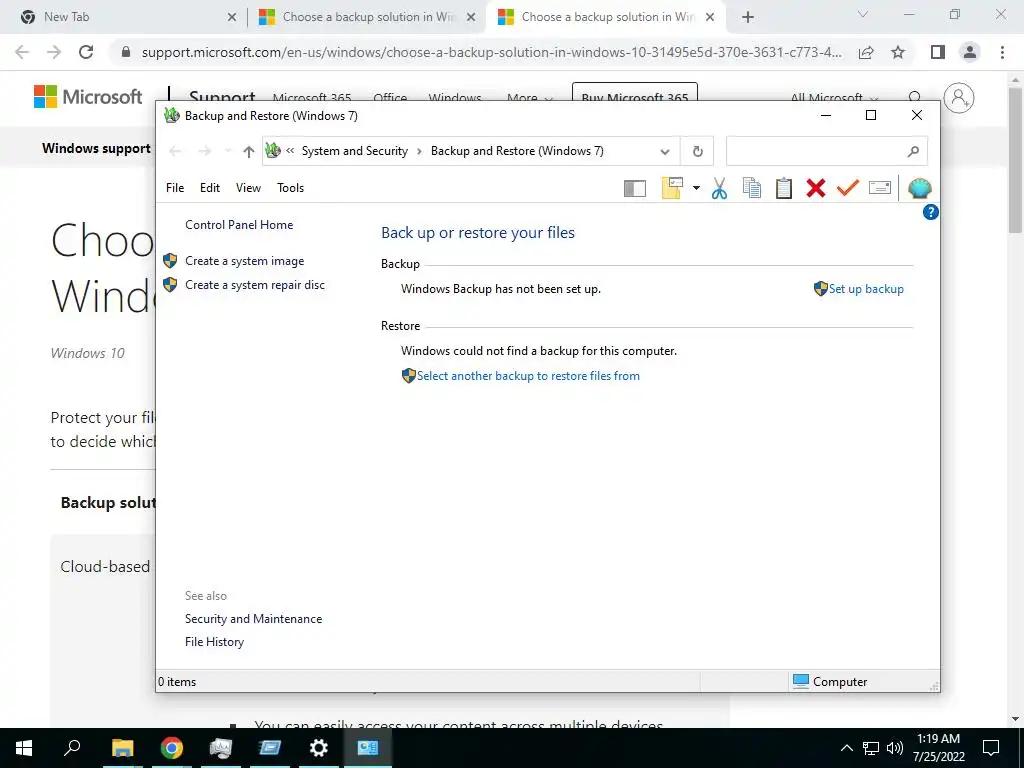1024x768 pixels.
Task: Click the red X Delete icon
Action: coord(816,188)
